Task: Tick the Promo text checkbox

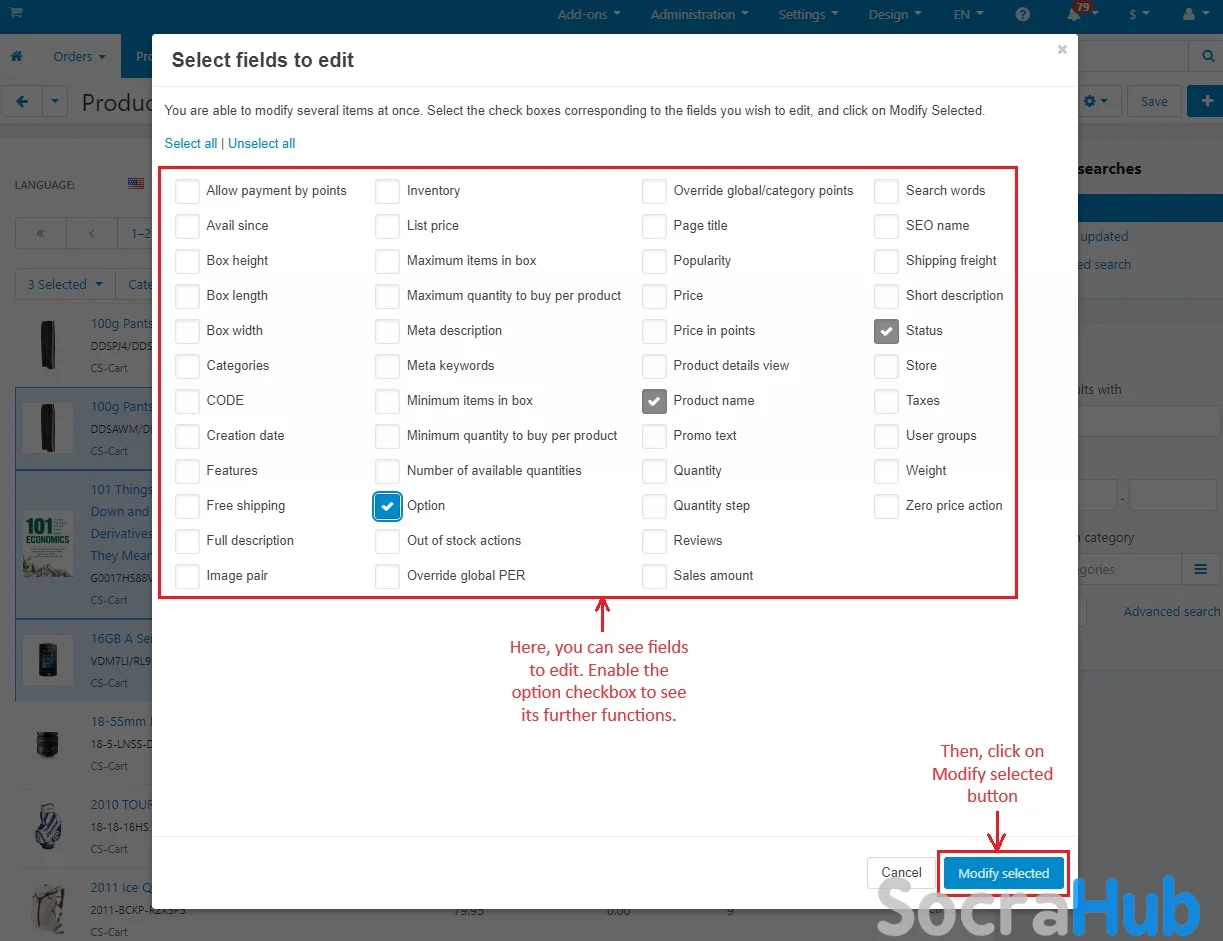Action: 654,436
